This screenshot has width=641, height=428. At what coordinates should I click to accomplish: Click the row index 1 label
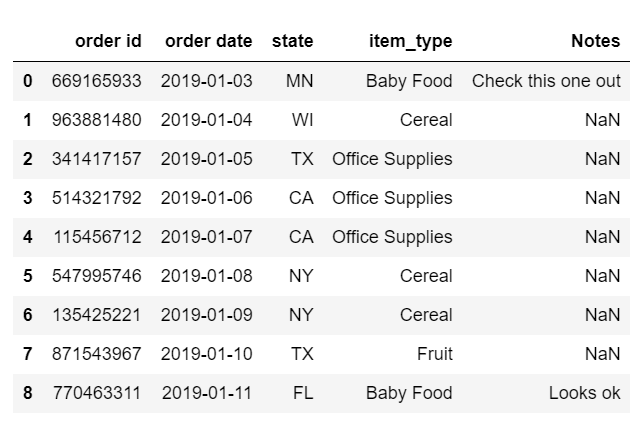[27, 120]
